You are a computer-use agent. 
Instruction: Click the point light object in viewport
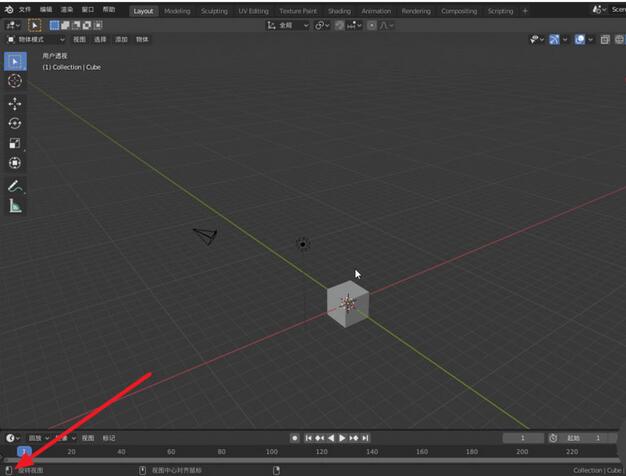(x=303, y=244)
